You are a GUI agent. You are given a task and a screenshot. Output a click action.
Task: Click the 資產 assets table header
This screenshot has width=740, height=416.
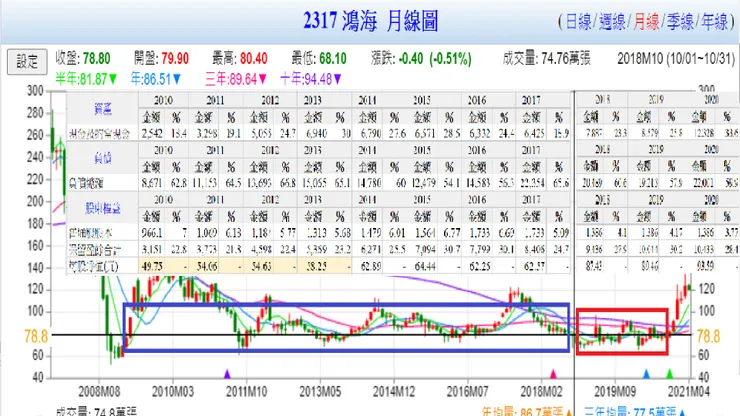102,109
